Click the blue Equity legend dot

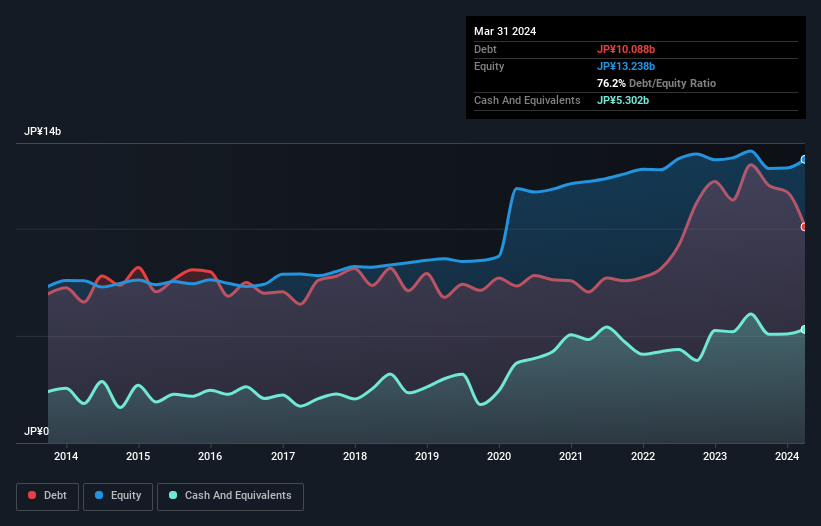click(x=99, y=495)
